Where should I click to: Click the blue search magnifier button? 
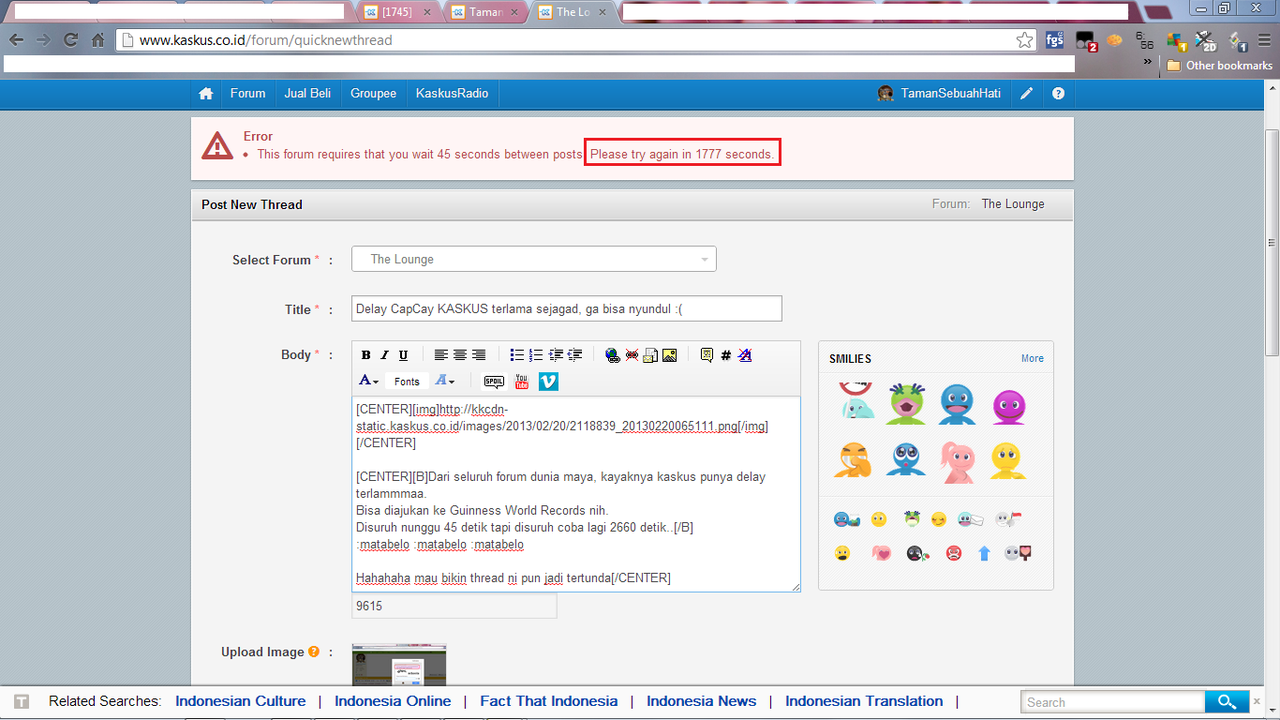(1227, 701)
